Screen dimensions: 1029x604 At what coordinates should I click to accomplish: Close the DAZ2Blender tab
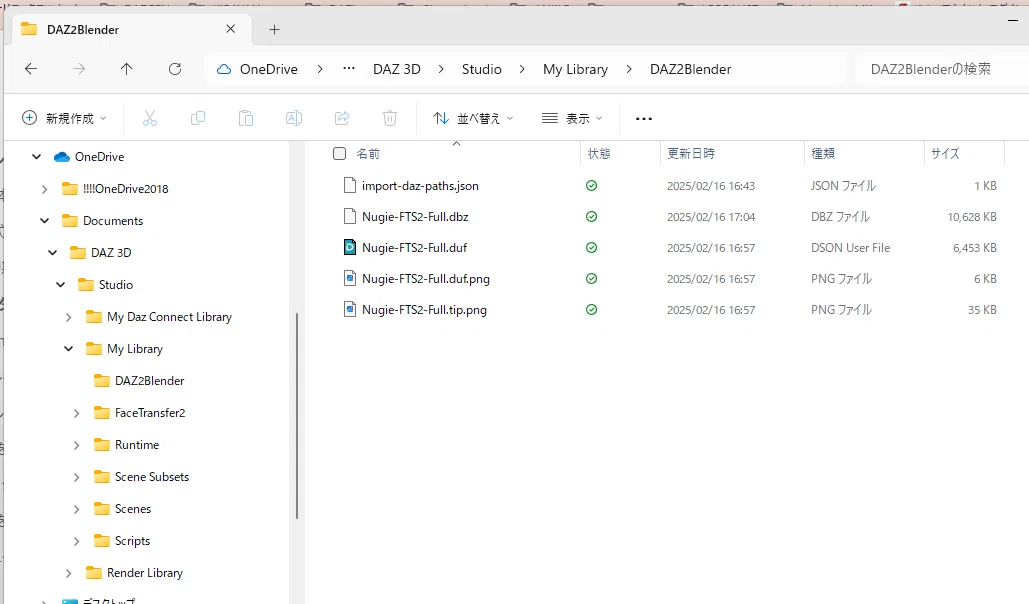(x=230, y=29)
